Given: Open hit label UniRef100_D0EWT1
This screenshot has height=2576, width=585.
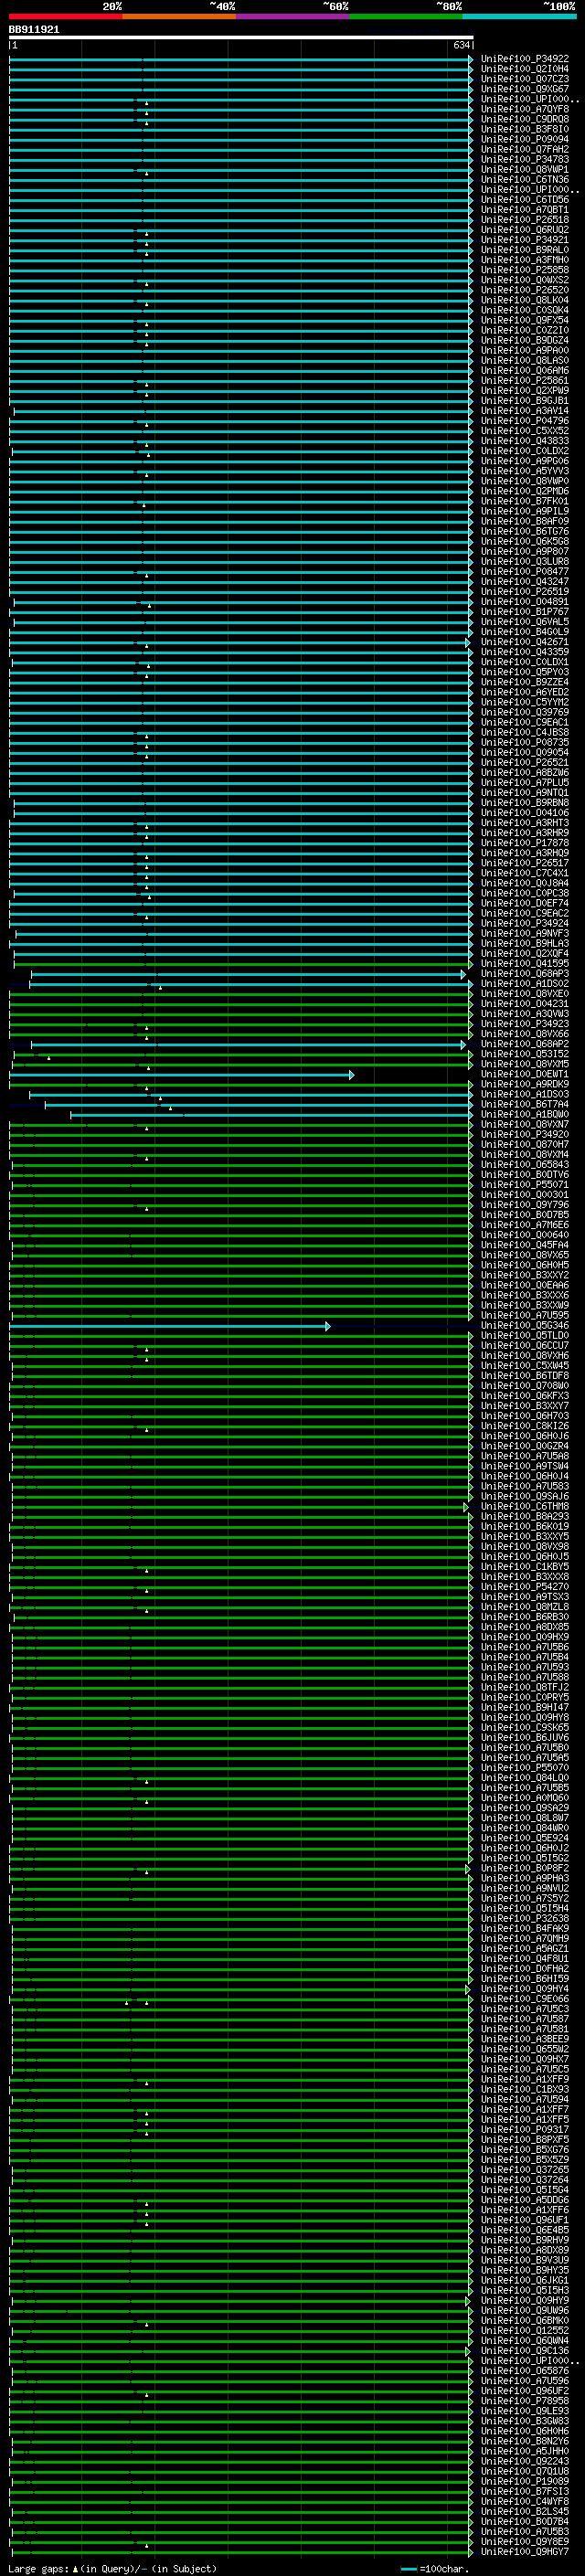Looking at the screenshot, I should pos(525,1074).
